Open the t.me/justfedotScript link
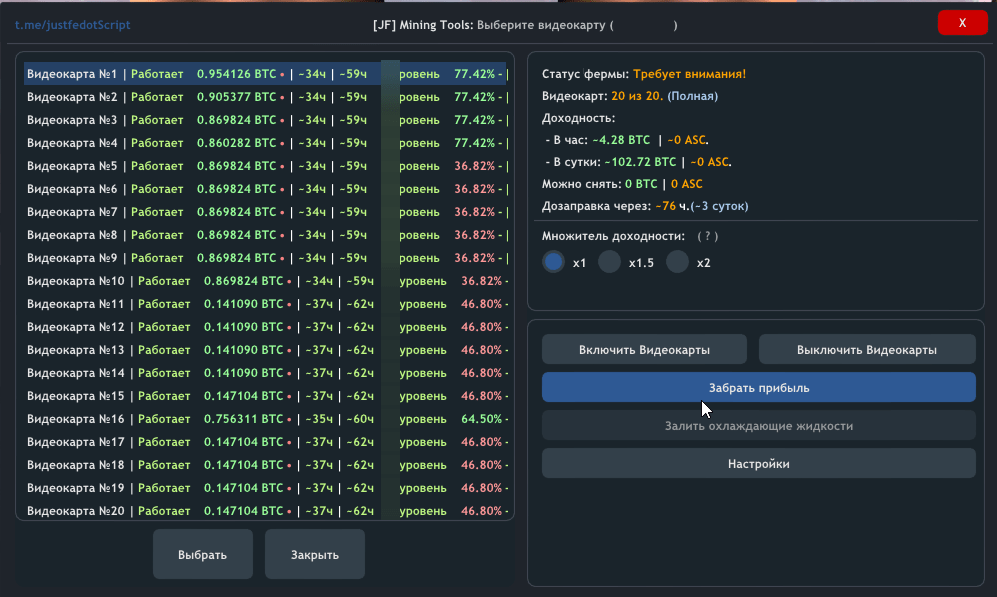 (72, 25)
